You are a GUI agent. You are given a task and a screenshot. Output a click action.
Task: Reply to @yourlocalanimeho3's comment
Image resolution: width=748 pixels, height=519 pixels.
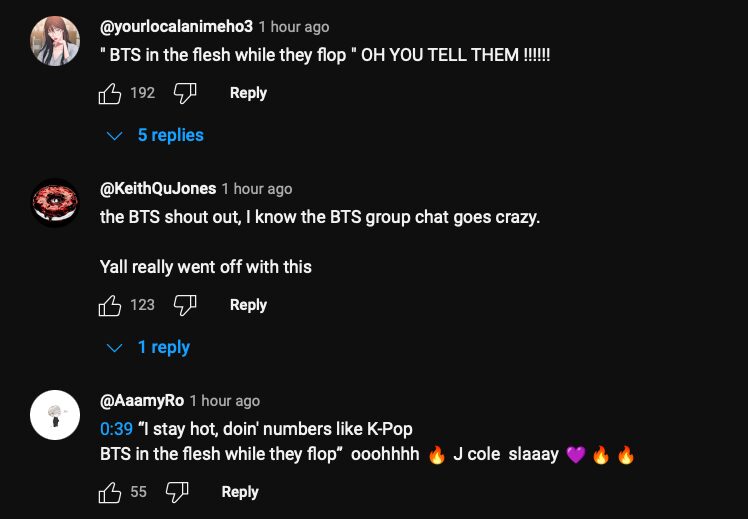(x=248, y=93)
